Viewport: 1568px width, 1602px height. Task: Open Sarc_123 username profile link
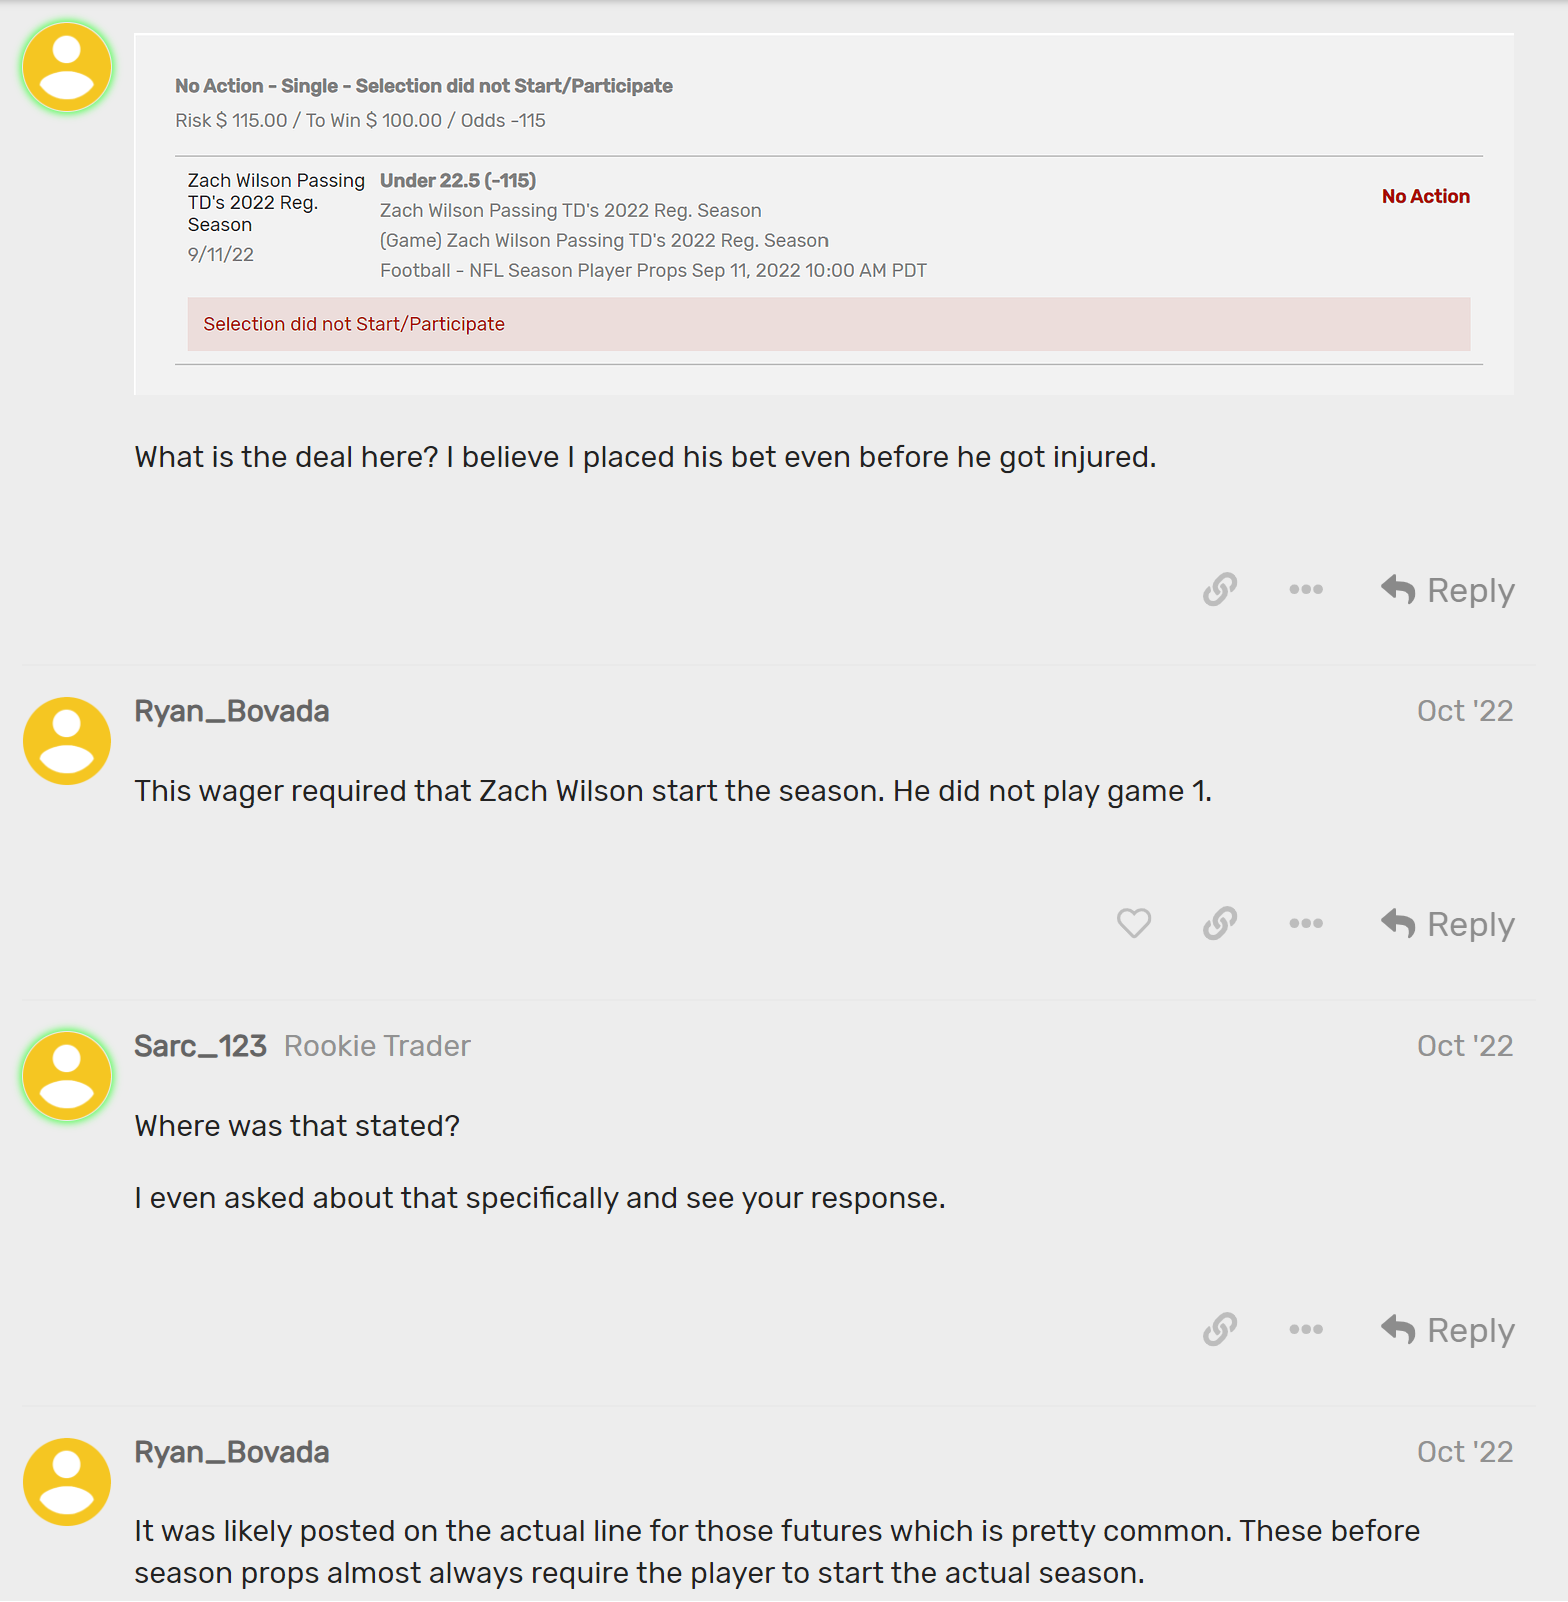[200, 1046]
